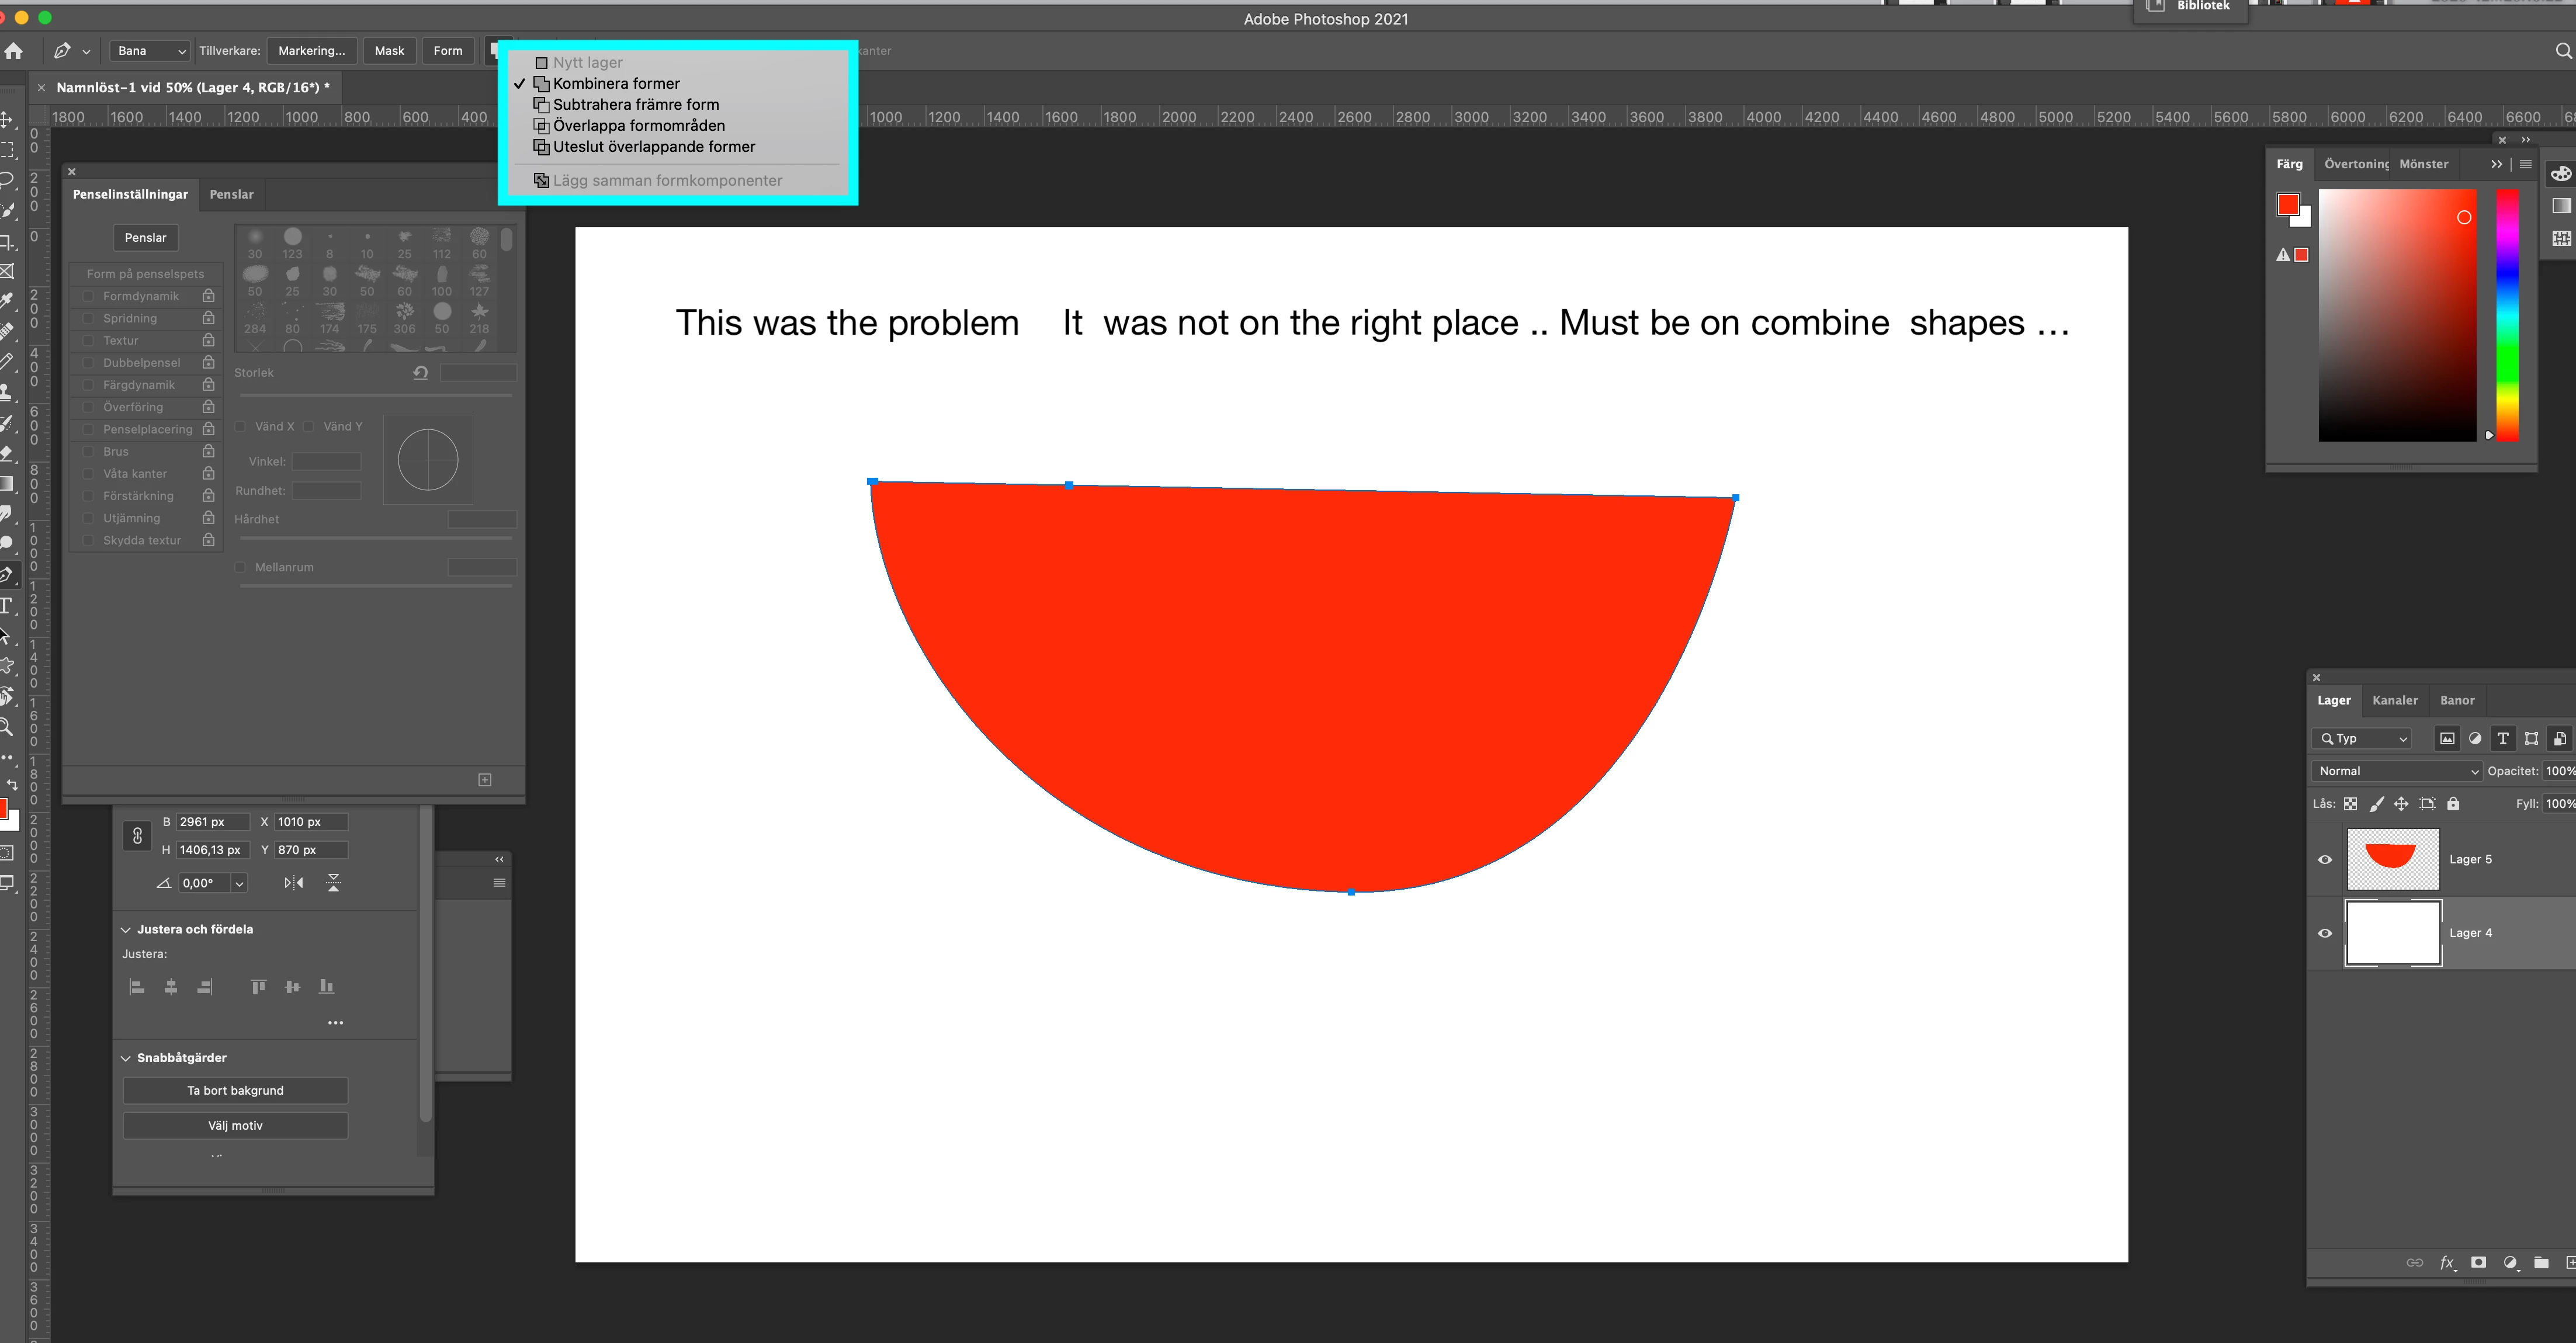Flip horizontally icon in properties panel
Viewport: 2576px width, 1343px height.
(x=293, y=883)
